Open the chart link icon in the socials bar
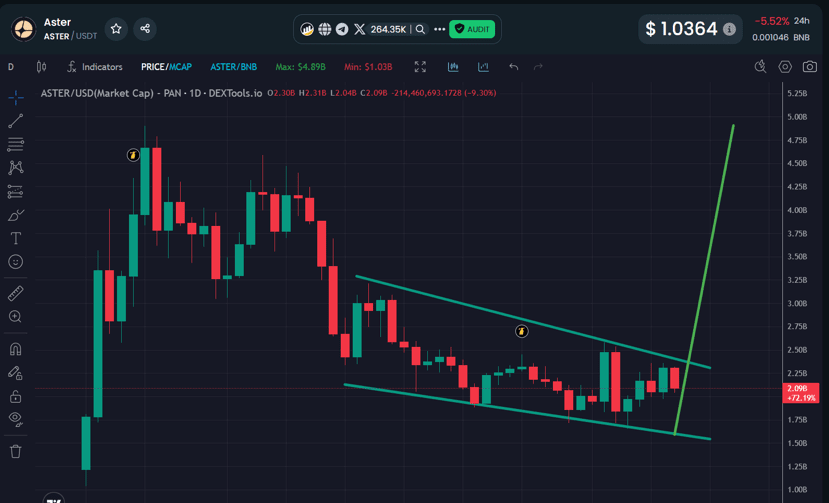This screenshot has width=829, height=503. tap(307, 29)
